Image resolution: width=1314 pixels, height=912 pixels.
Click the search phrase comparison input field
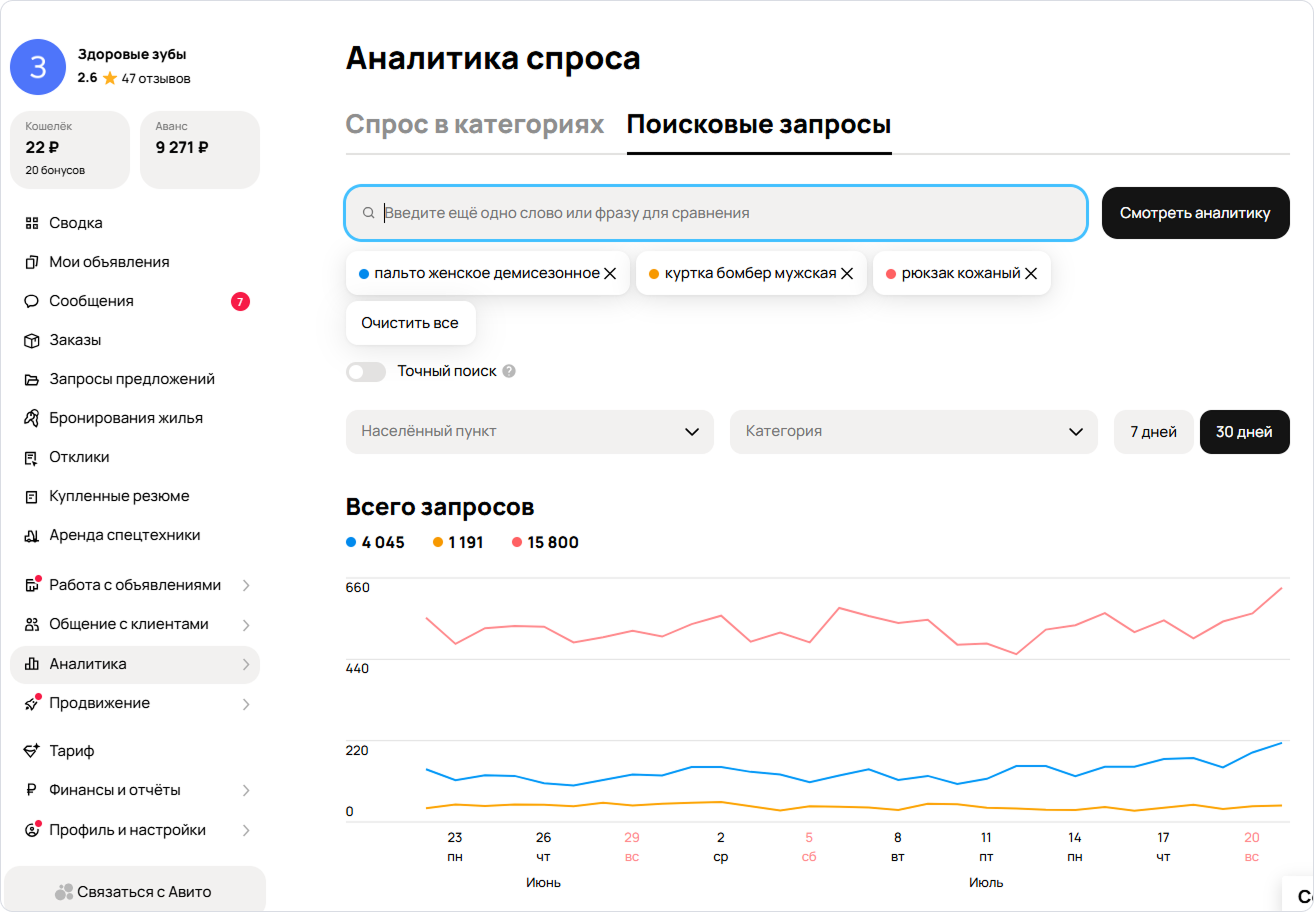tap(730, 213)
